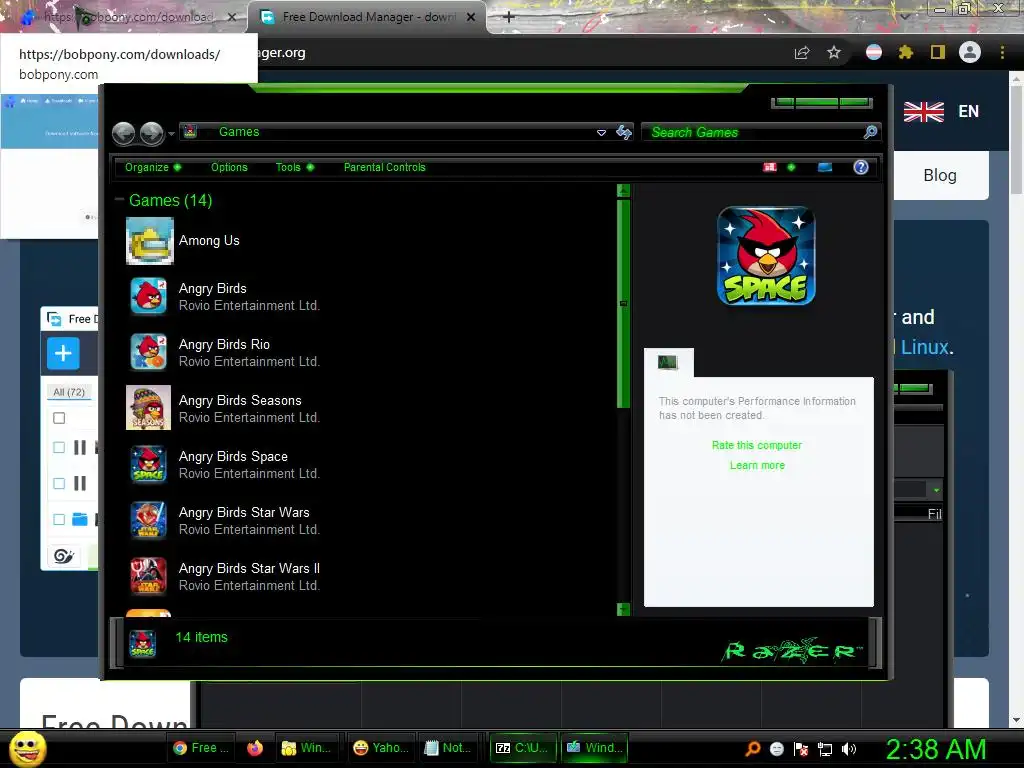
Task: Tick the top select-all checkbox in FDM list
Action: pos(59,418)
